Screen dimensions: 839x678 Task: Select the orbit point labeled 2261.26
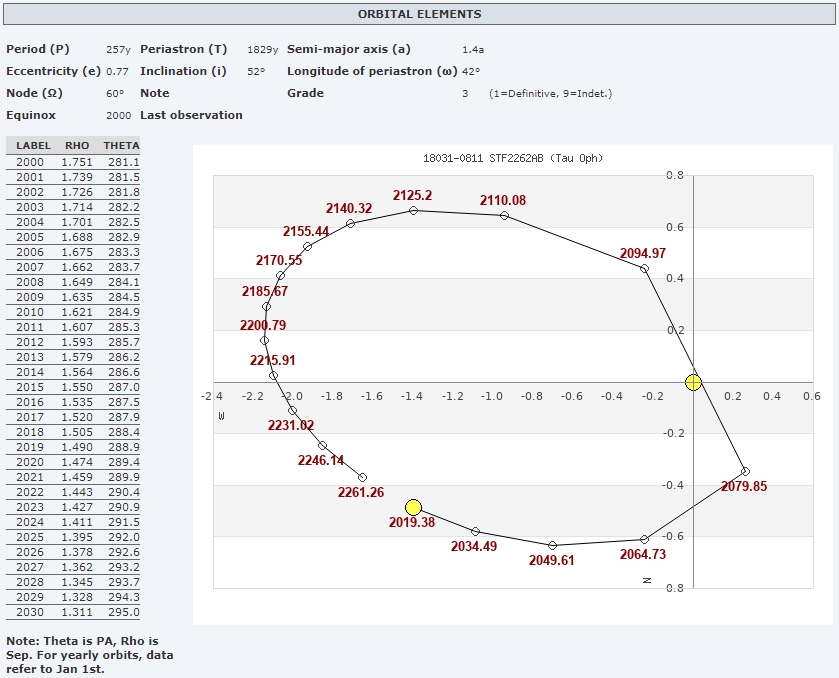[x=362, y=477]
